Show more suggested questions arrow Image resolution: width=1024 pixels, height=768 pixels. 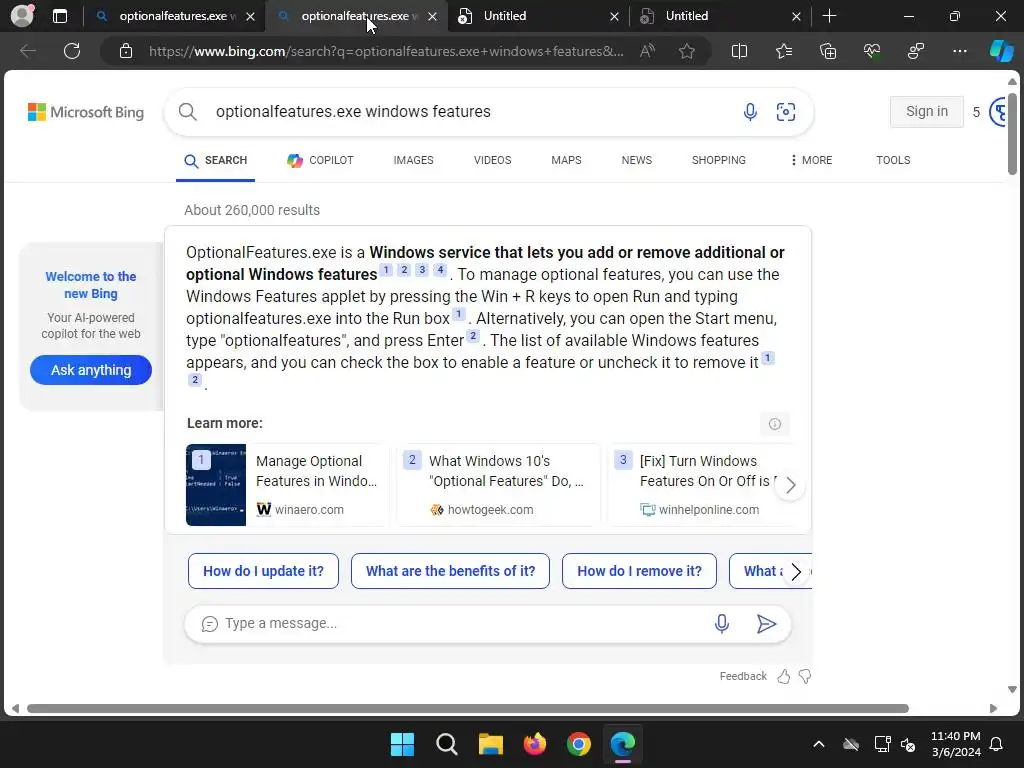tap(796, 572)
